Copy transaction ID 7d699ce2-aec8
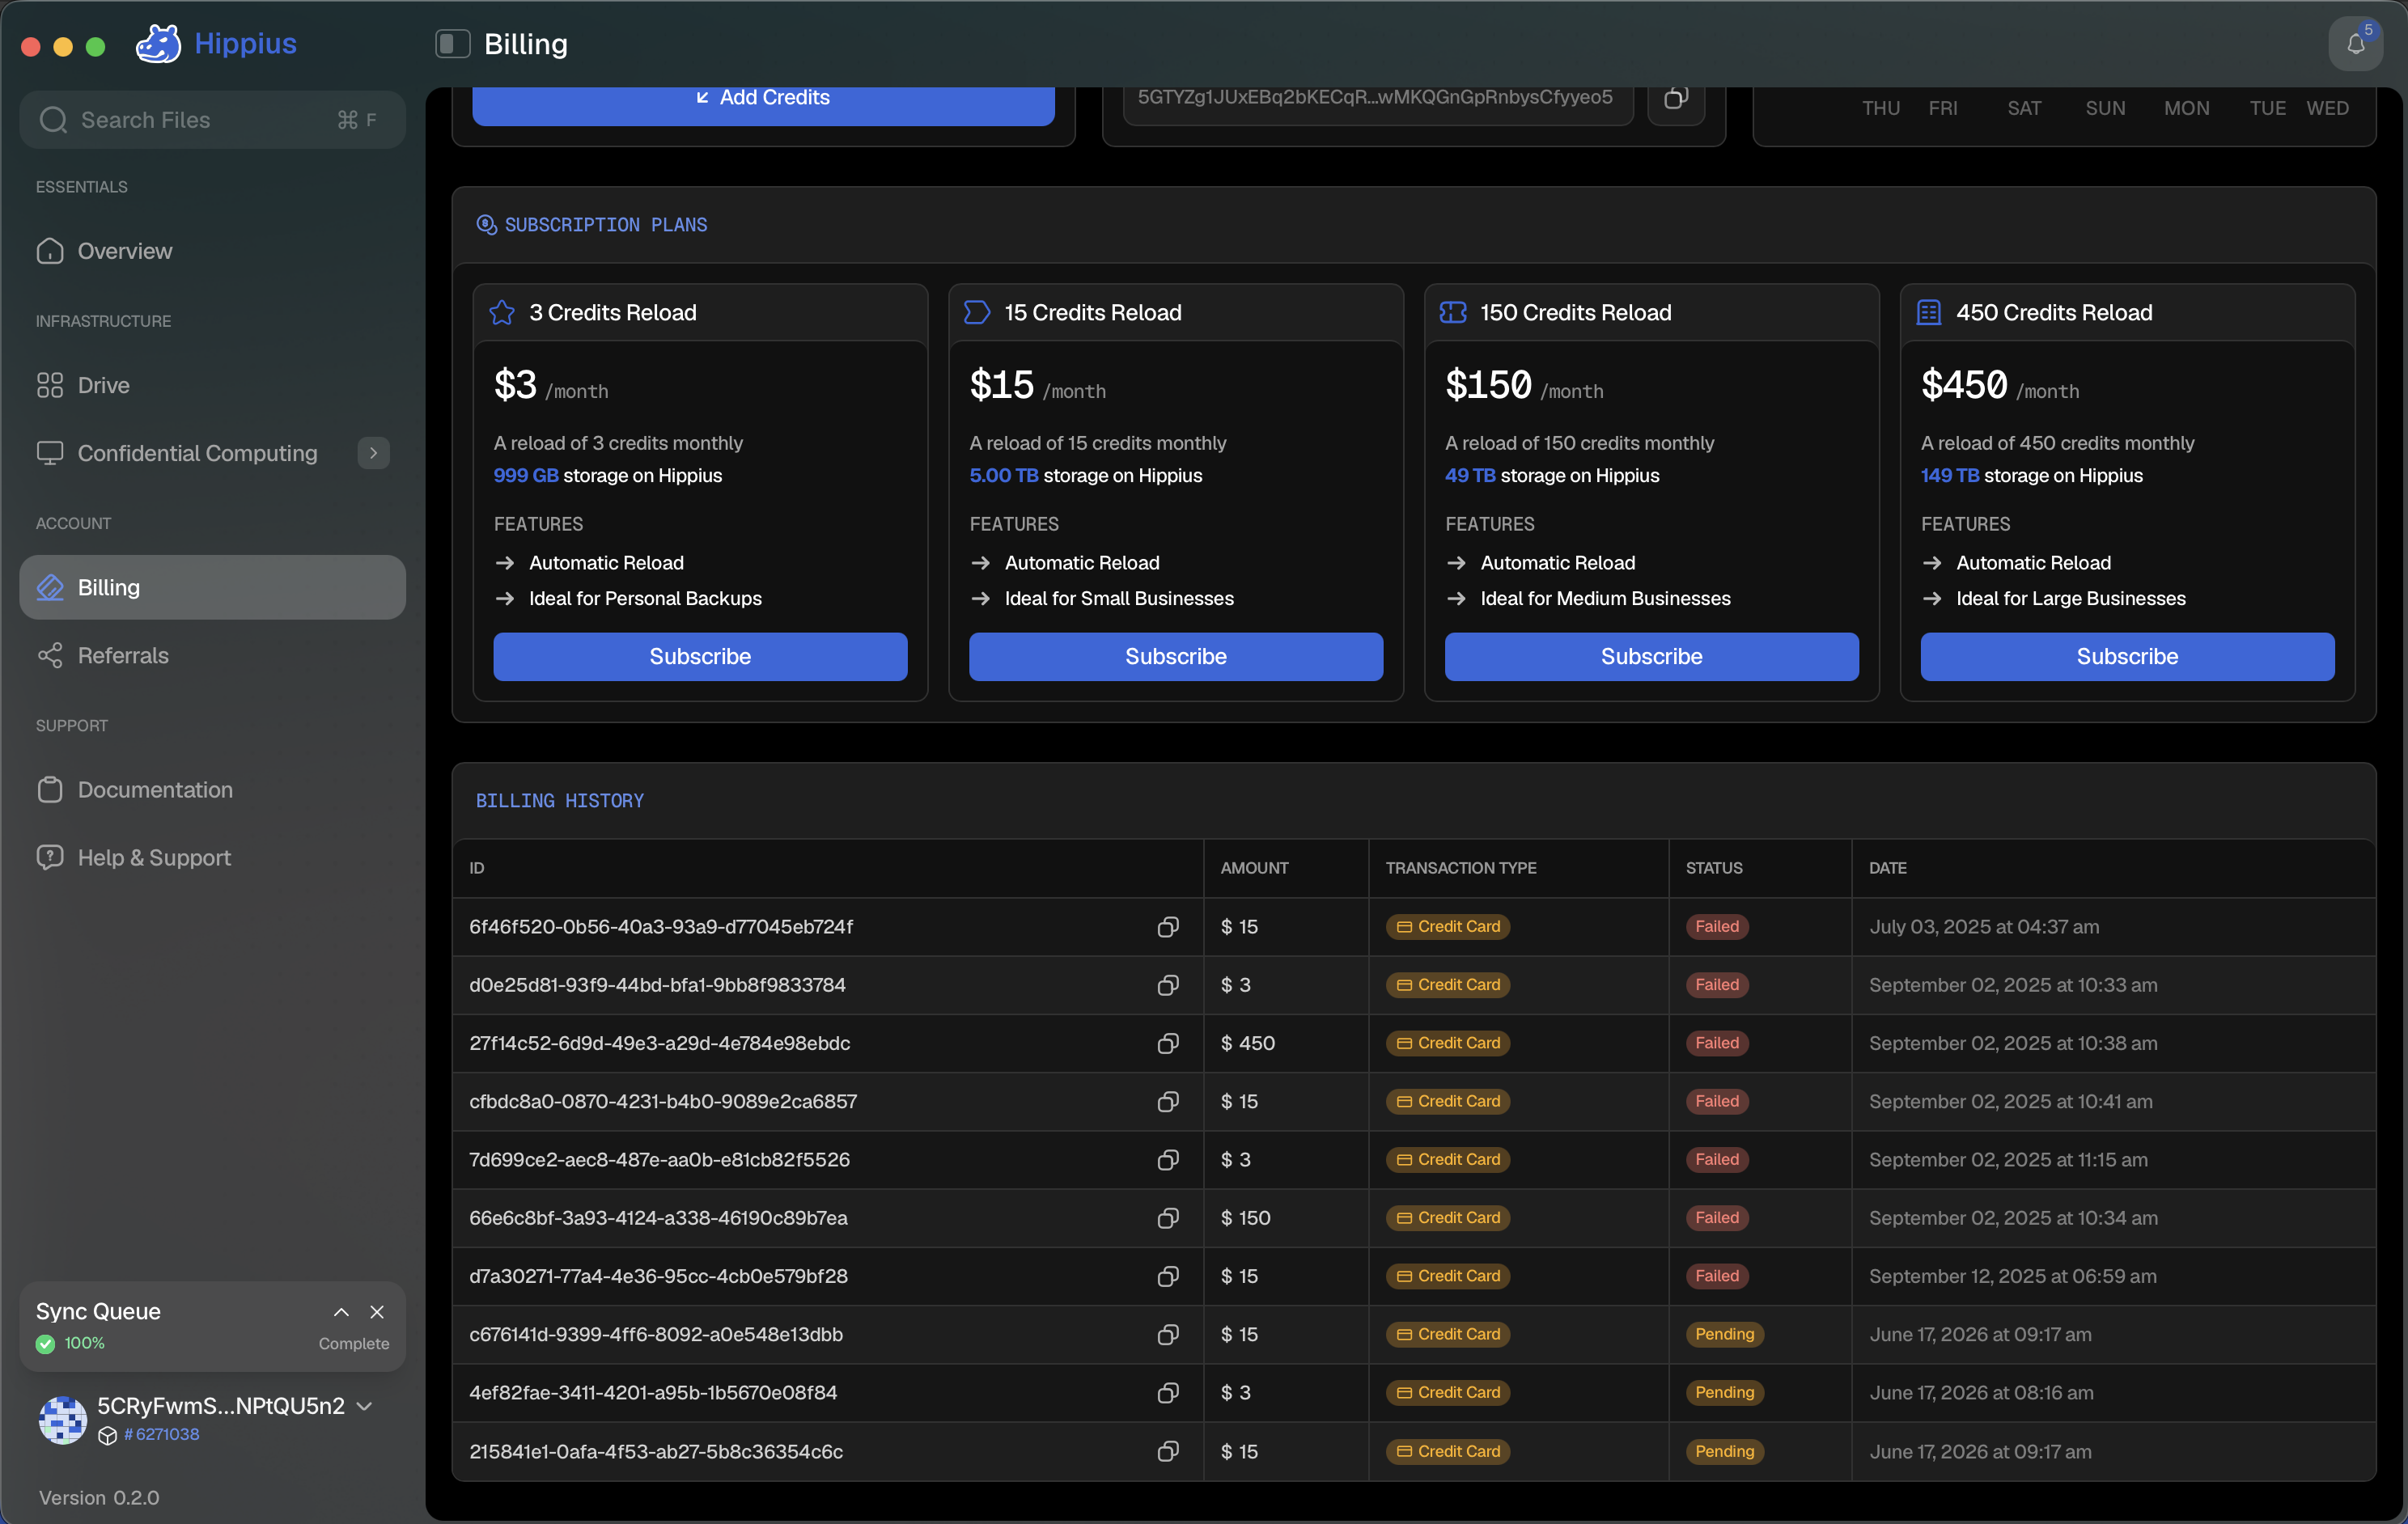Viewport: 2408px width, 1524px height. (1167, 1160)
